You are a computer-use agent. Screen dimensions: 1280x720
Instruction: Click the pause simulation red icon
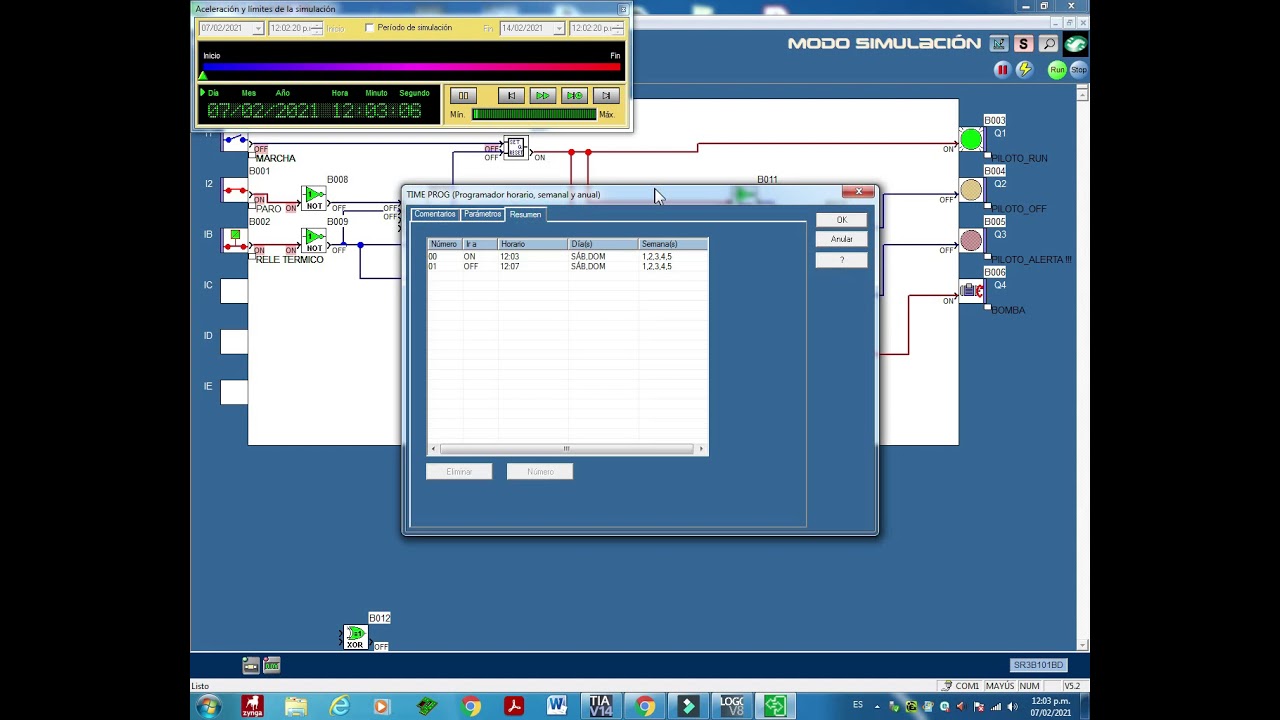[x=1002, y=69]
